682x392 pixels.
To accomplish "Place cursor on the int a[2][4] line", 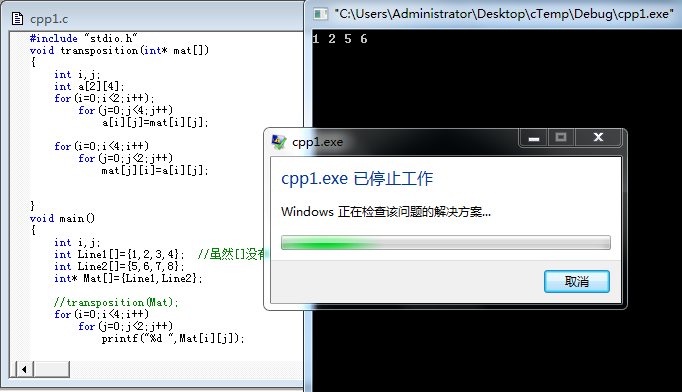I will [89, 87].
